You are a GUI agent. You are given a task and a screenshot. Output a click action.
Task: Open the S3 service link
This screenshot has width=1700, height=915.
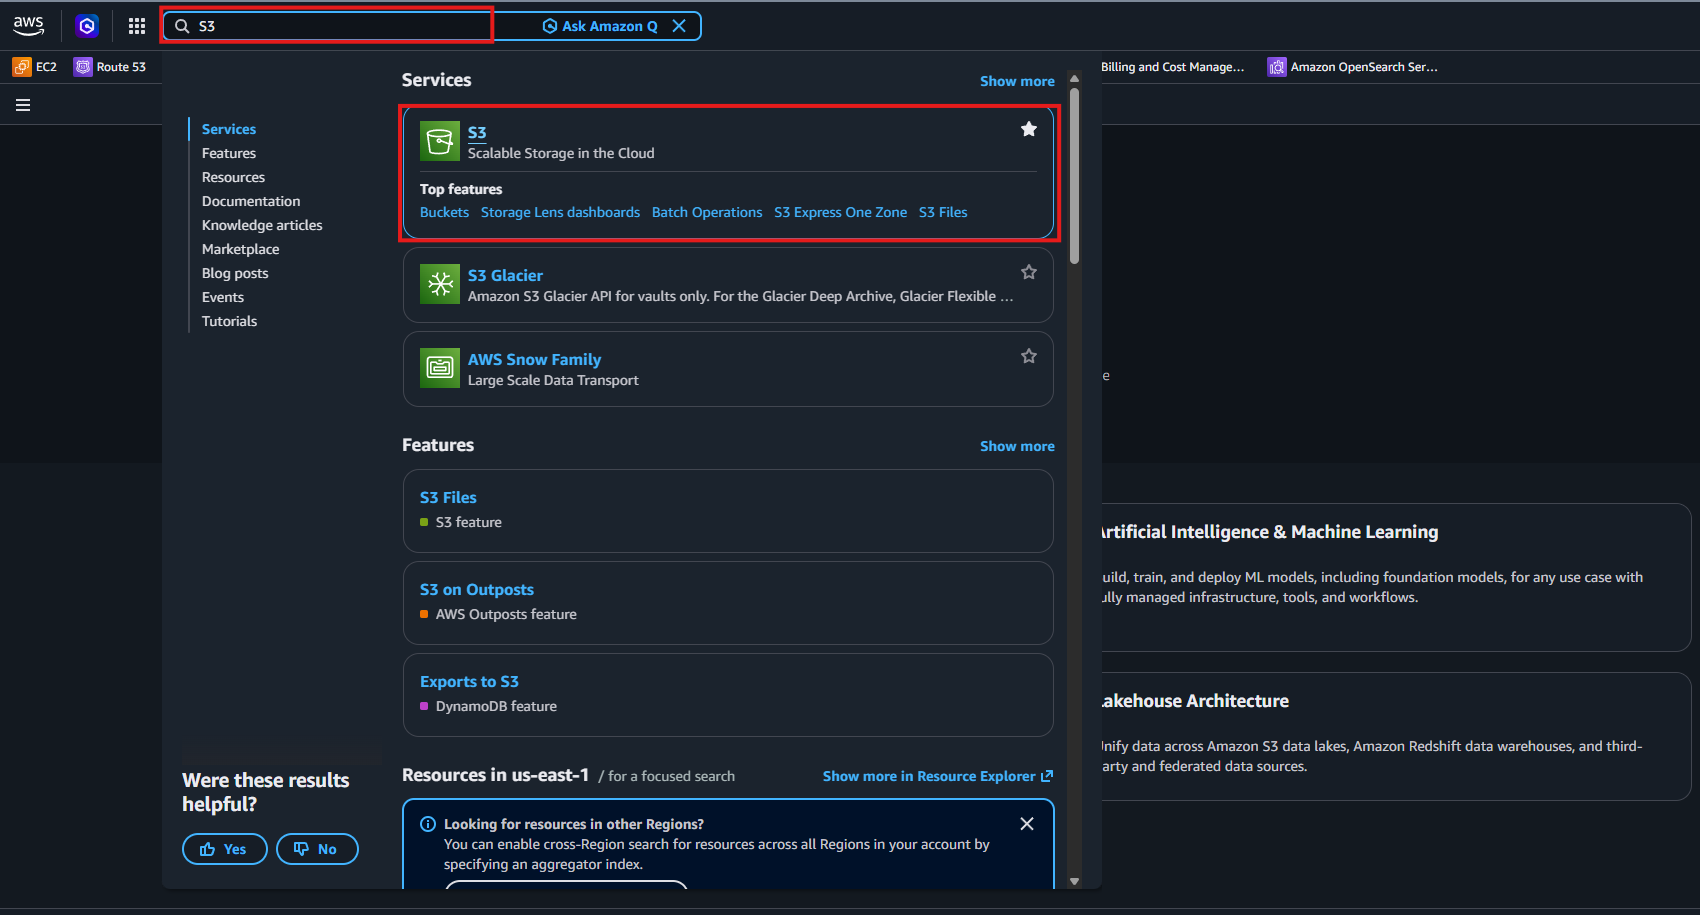coord(477,132)
